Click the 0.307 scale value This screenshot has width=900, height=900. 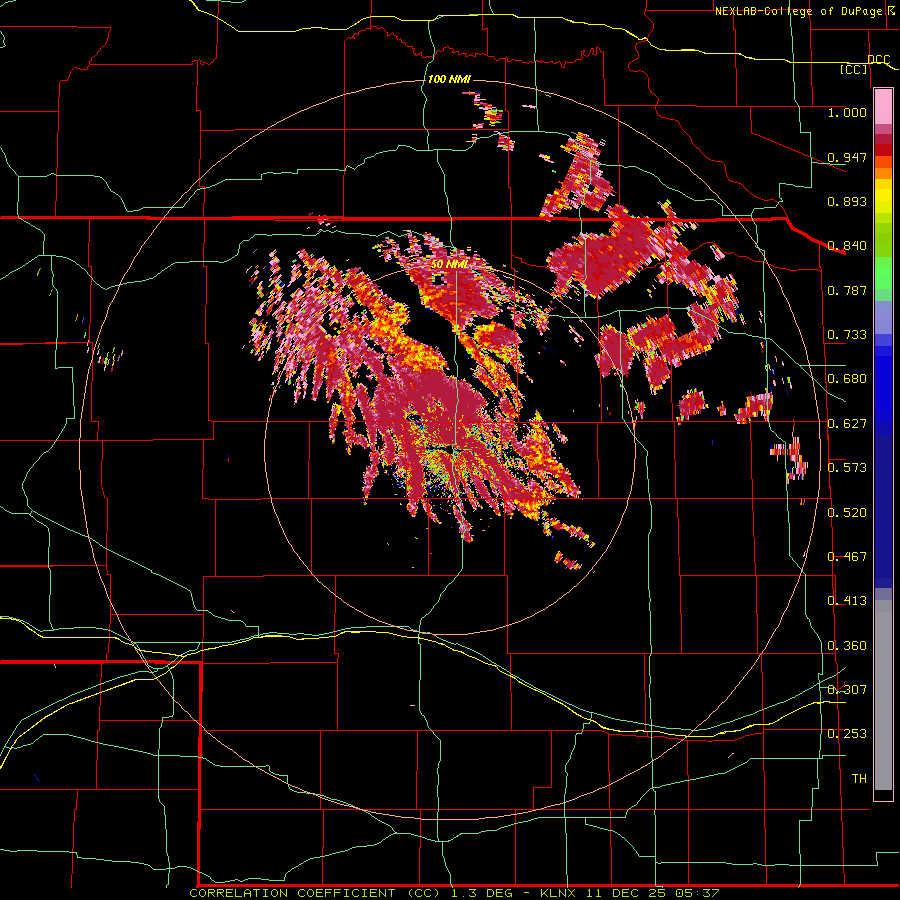pos(847,690)
